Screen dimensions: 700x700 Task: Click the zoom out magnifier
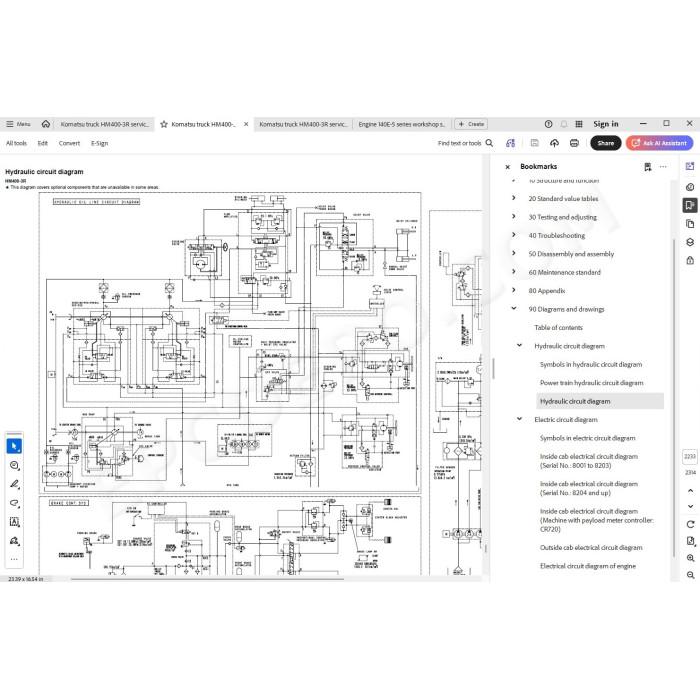tap(691, 575)
